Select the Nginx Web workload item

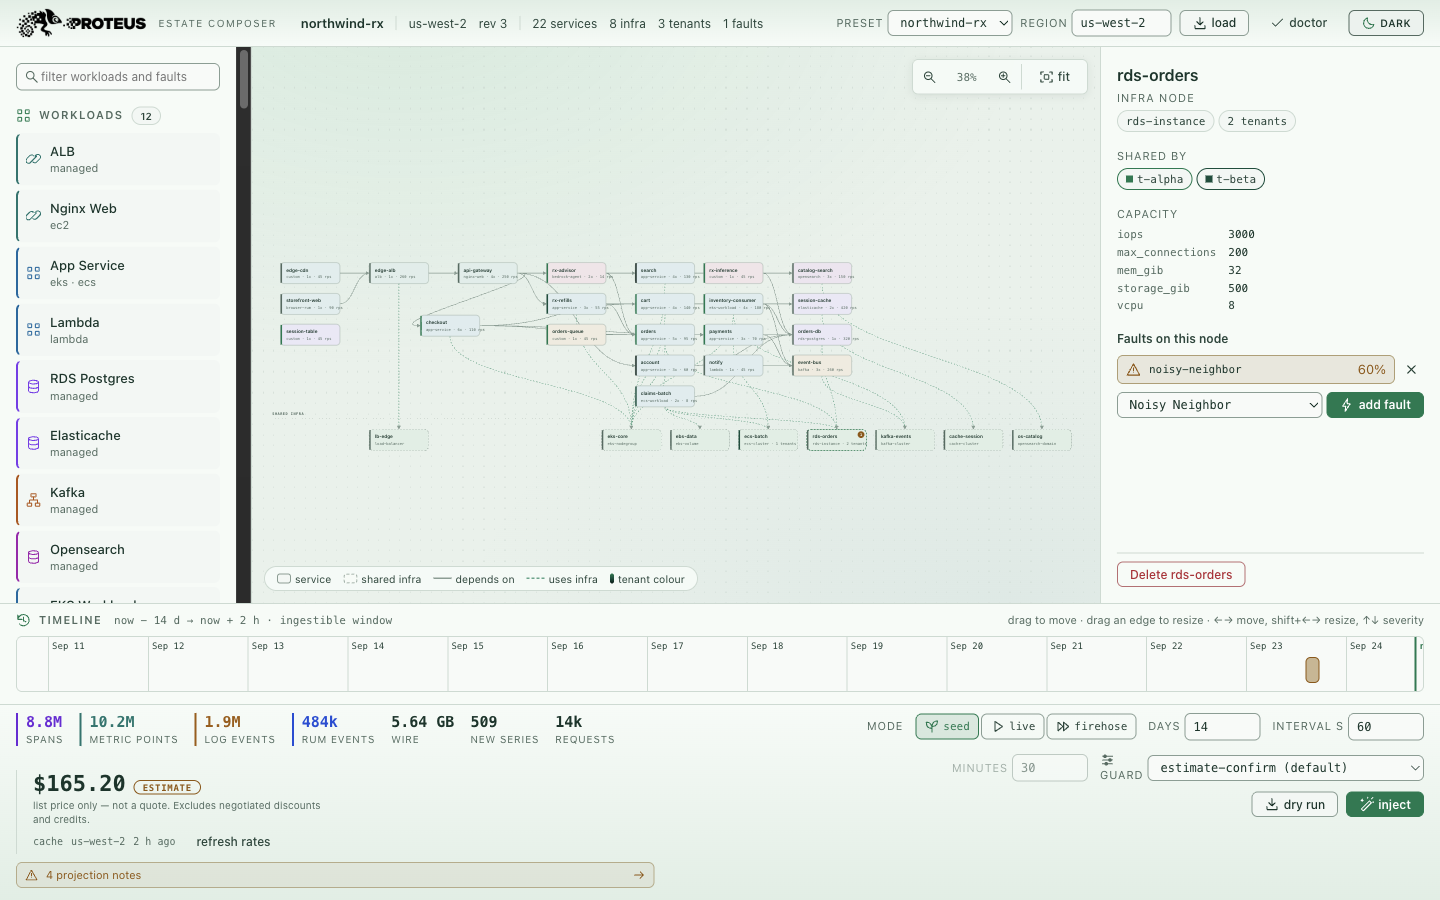[x=119, y=217]
